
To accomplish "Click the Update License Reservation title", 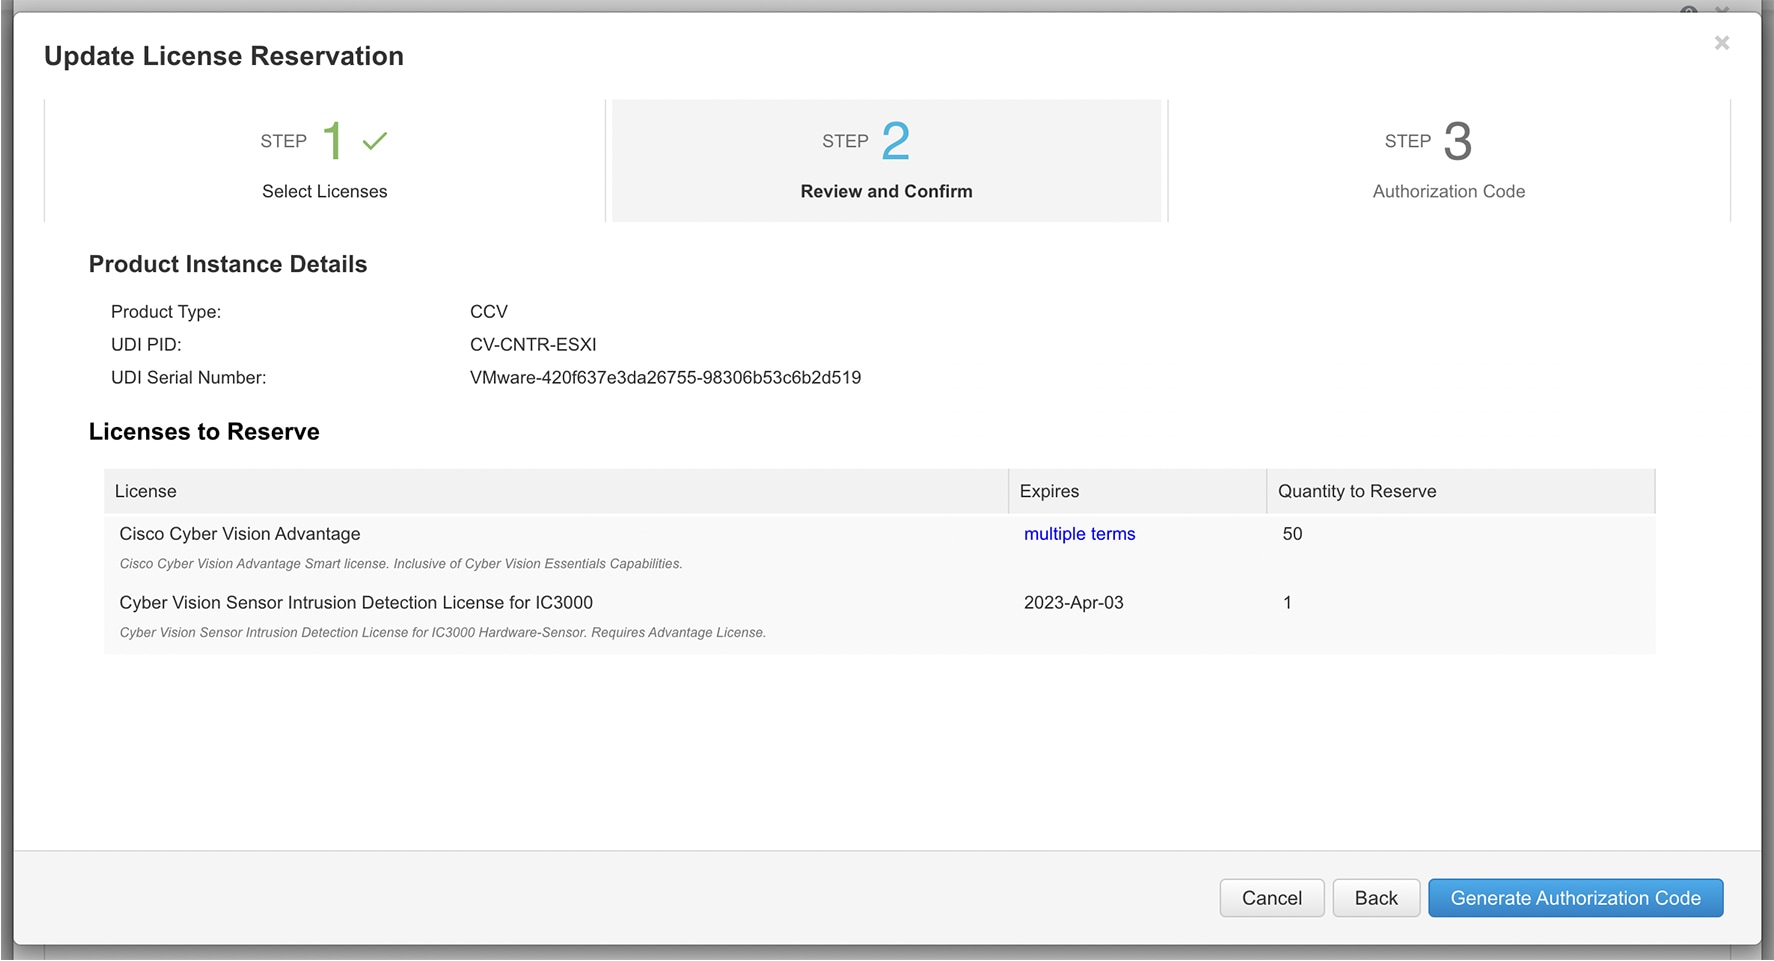I will 224,56.
